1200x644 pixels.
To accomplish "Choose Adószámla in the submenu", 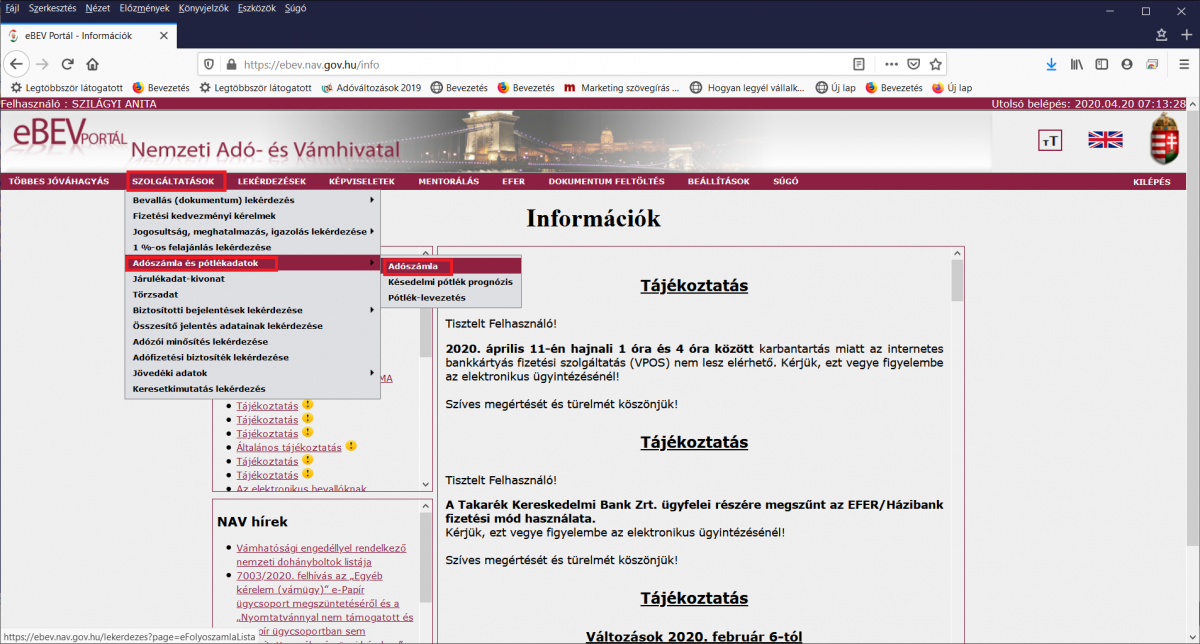I will click(x=451, y=266).
